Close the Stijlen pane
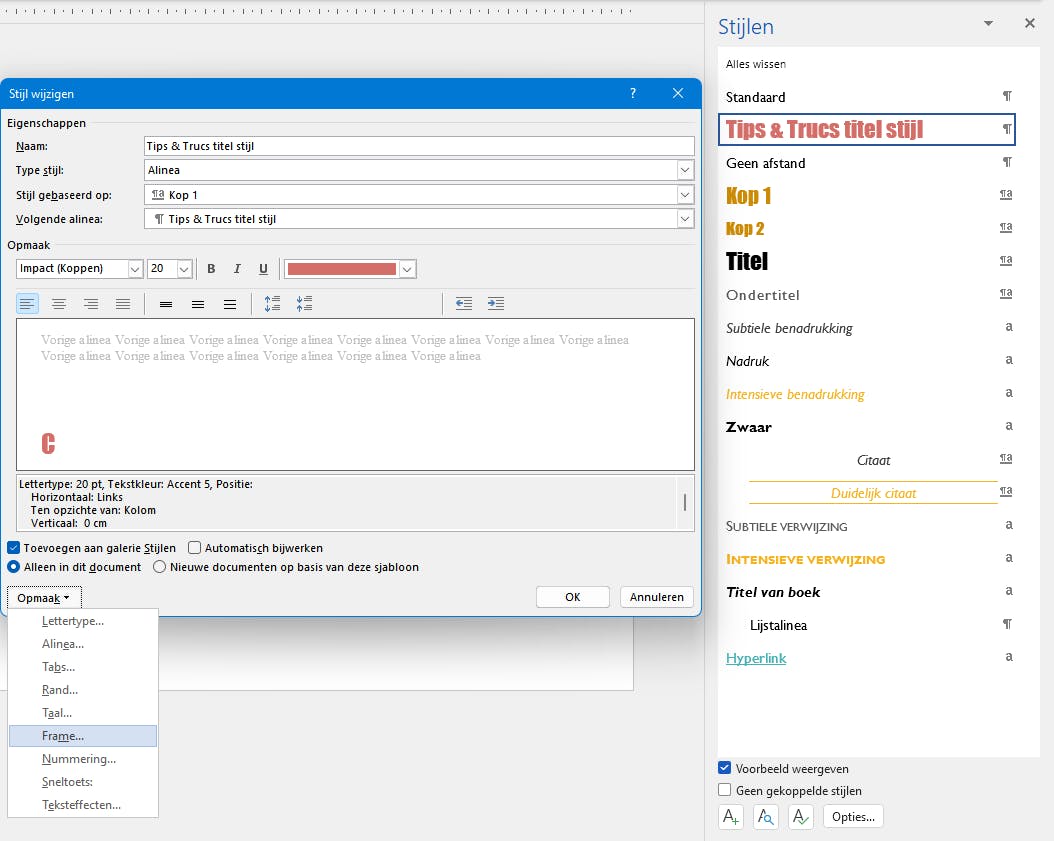The width and height of the screenshot is (1054, 841). coord(1030,24)
